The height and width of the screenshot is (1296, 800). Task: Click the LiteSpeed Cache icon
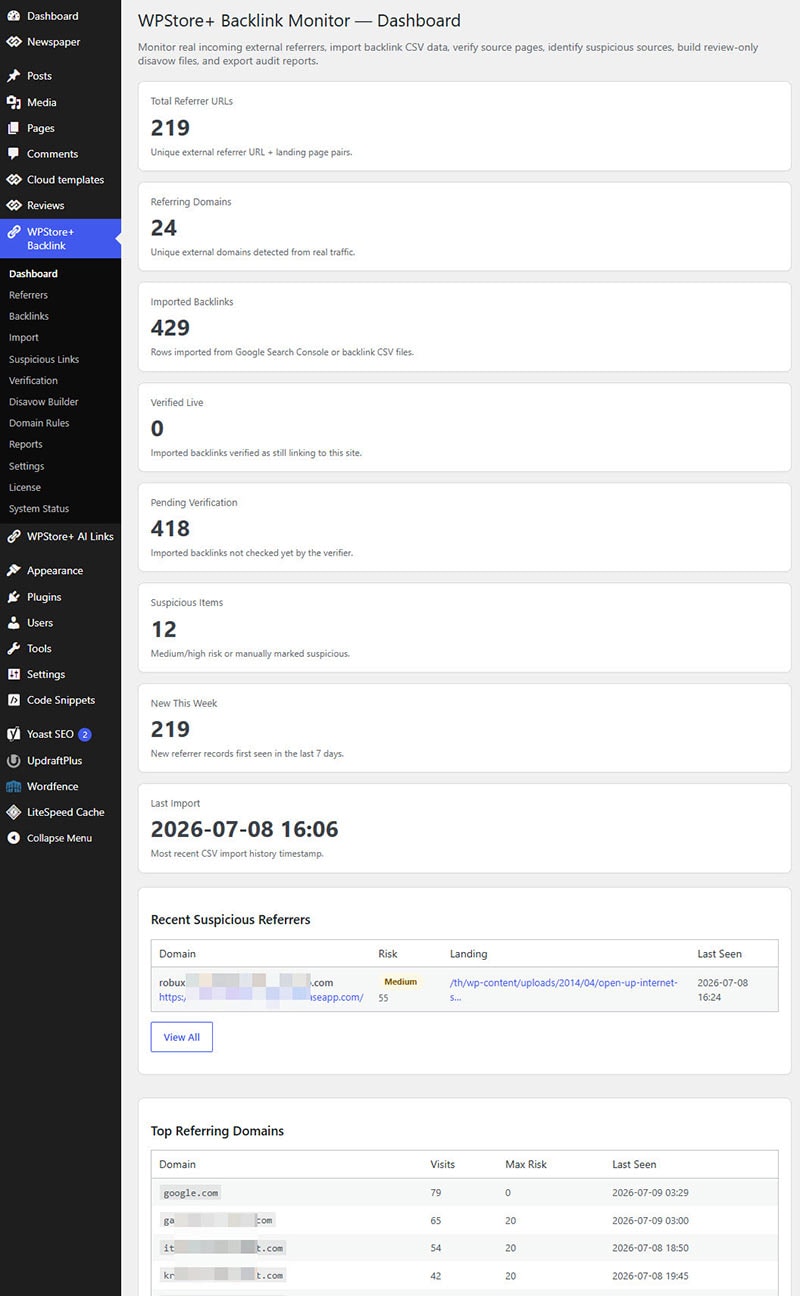tap(13, 812)
